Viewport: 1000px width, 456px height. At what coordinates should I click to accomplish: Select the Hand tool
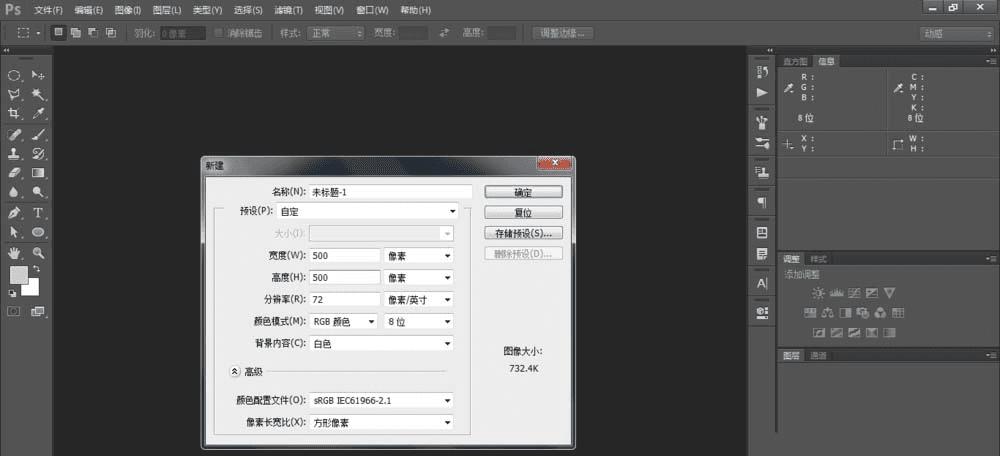[15, 253]
